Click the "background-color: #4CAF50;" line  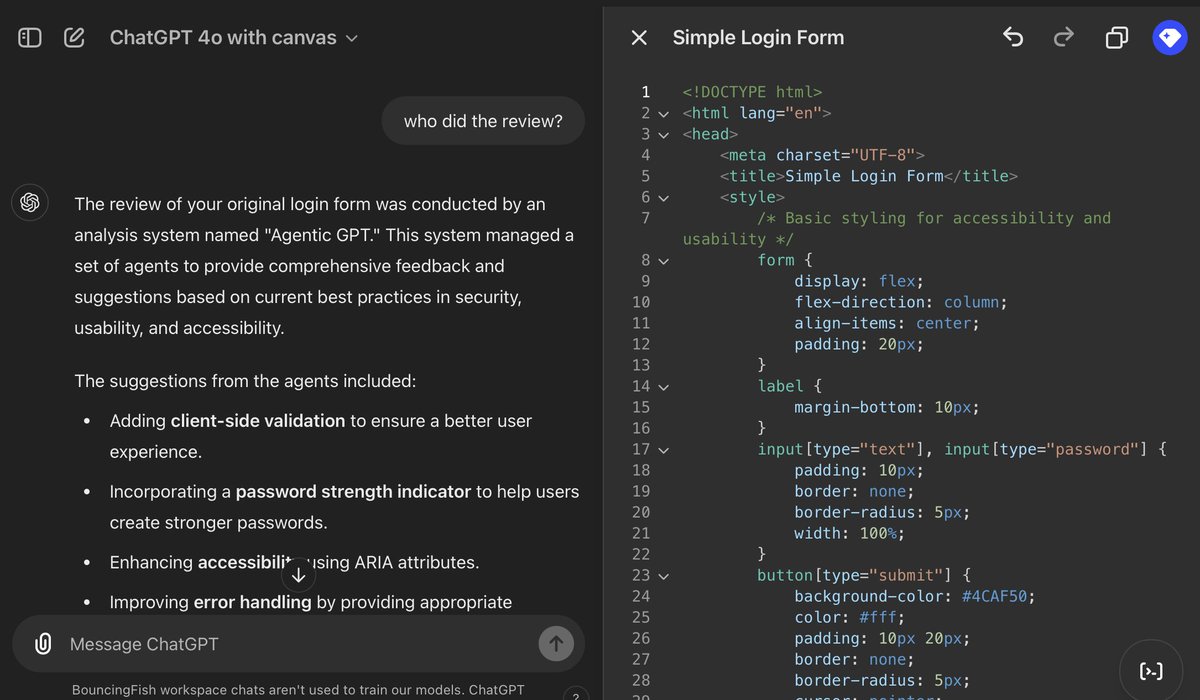[915, 596]
